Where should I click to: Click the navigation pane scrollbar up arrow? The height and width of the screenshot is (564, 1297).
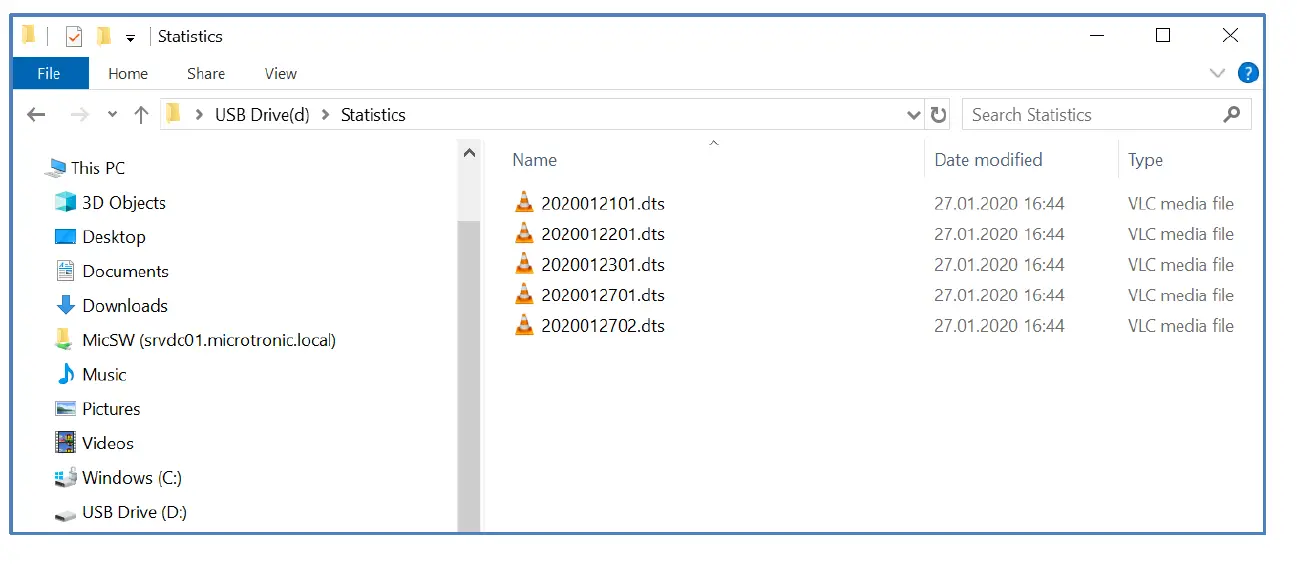point(469,153)
